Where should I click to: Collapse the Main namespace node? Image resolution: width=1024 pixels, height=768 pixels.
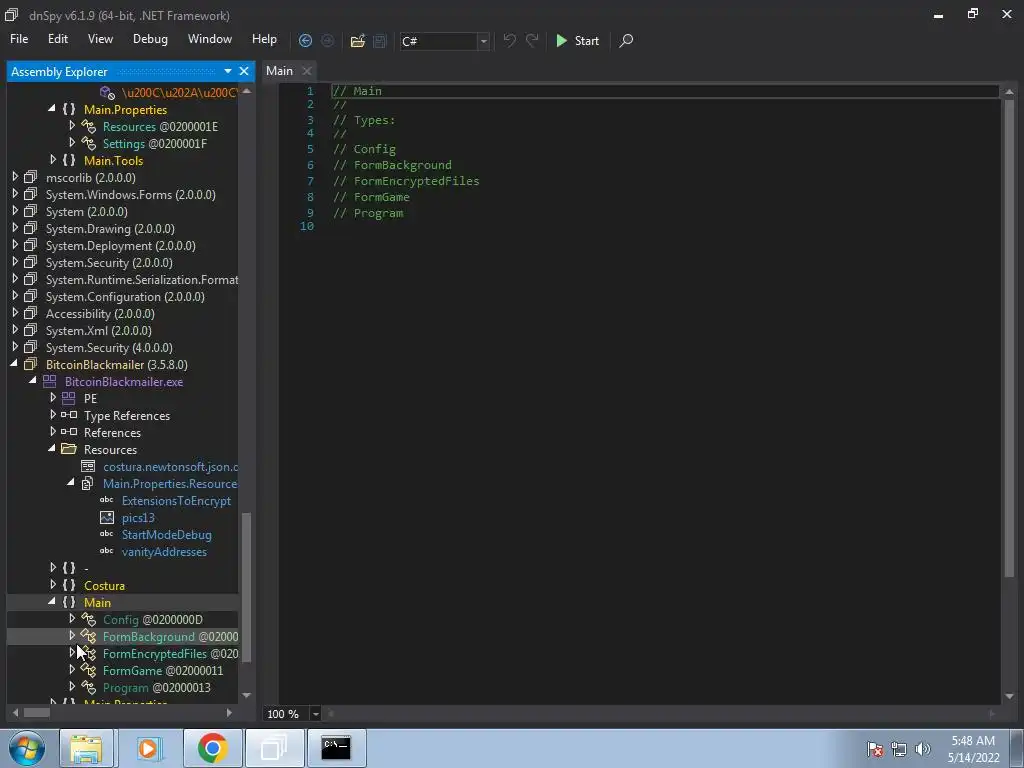point(52,601)
